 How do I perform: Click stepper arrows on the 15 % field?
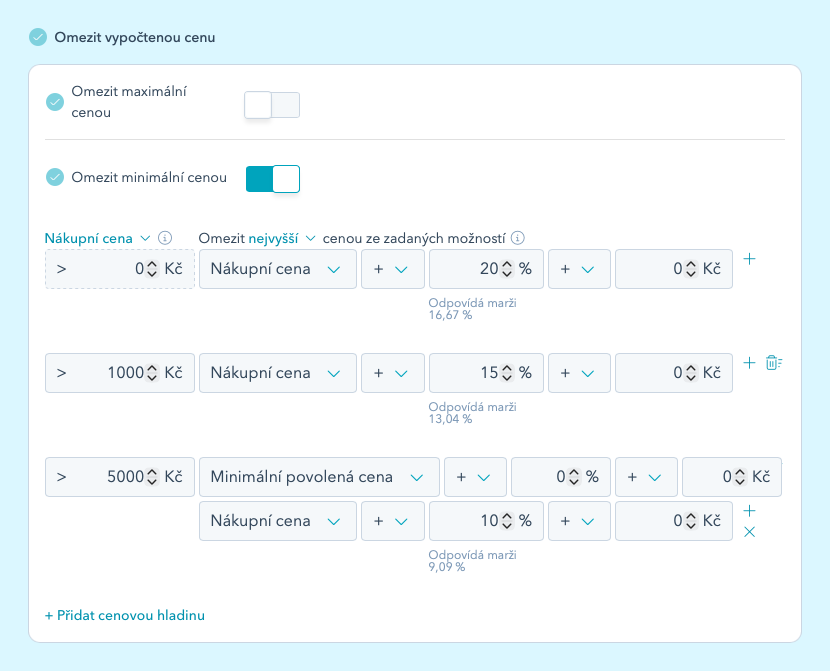tap(507, 373)
